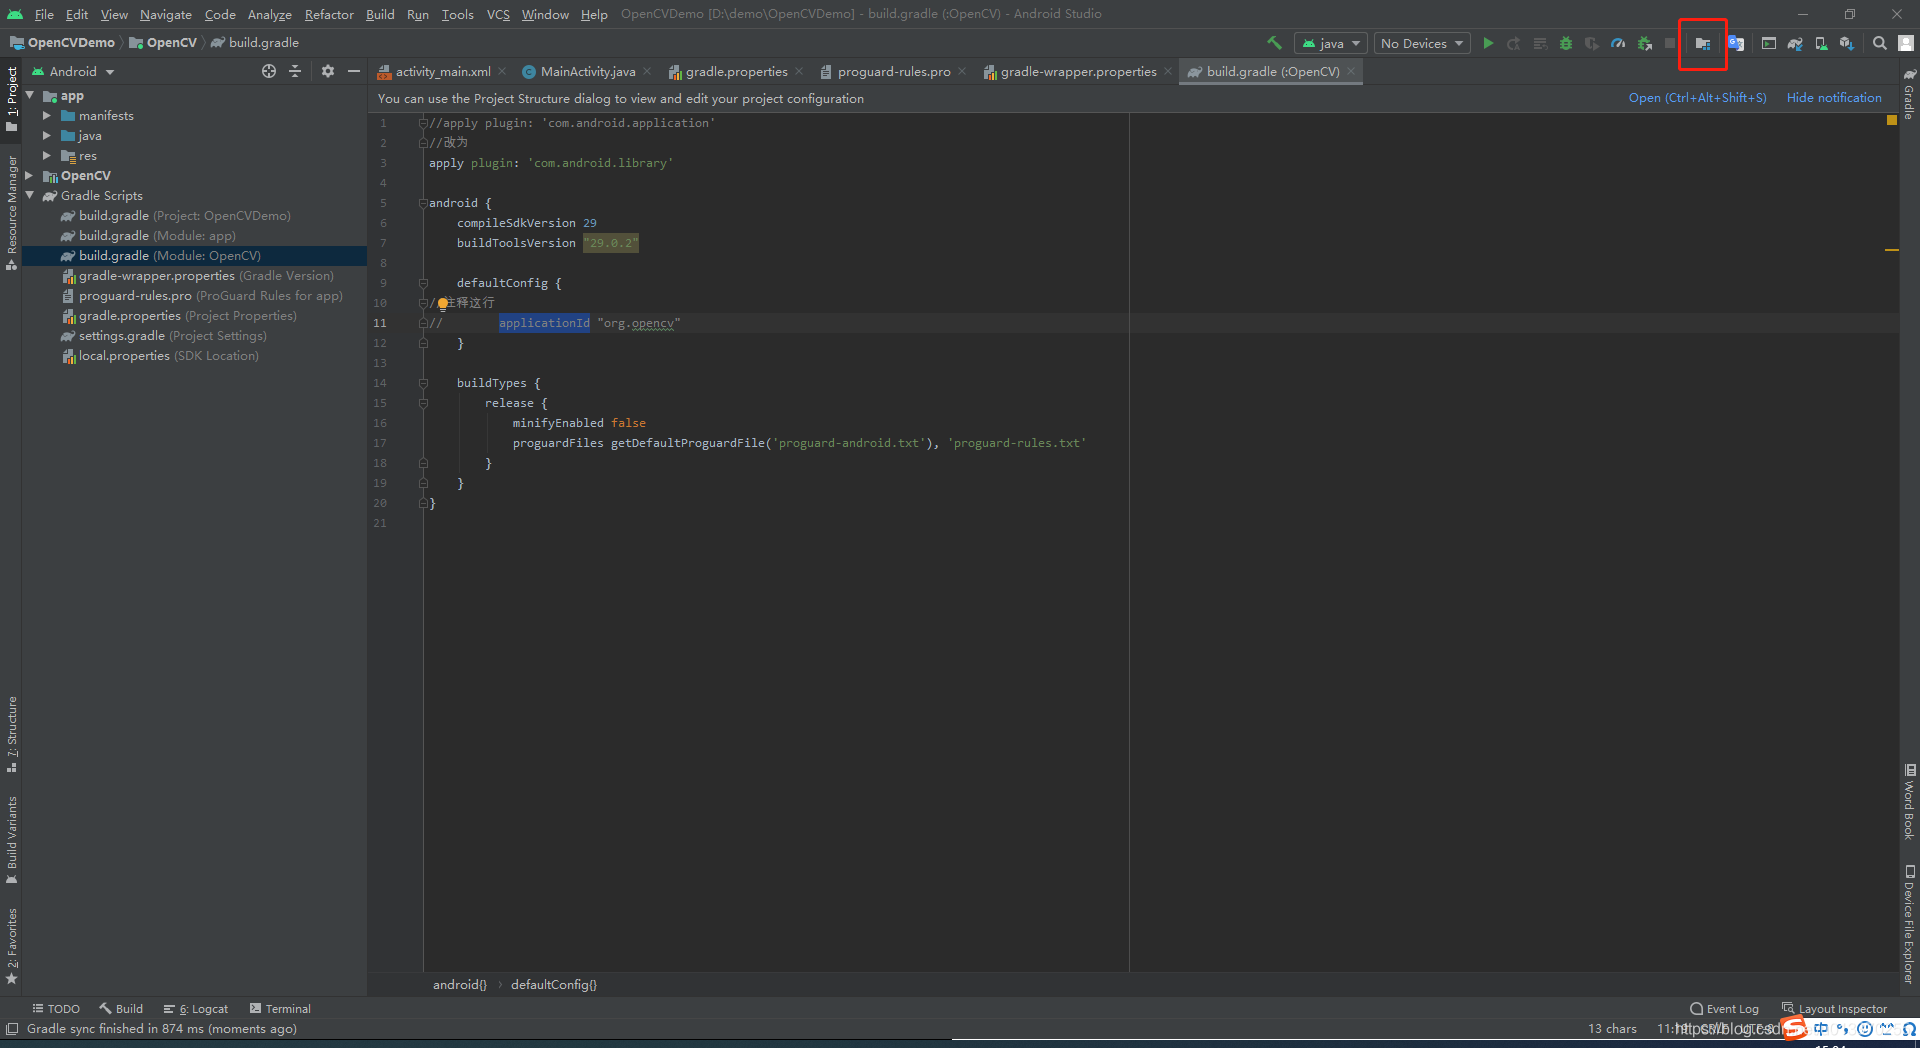Open the Event Log button

pyautogui.click(x=1725, y=1009)
